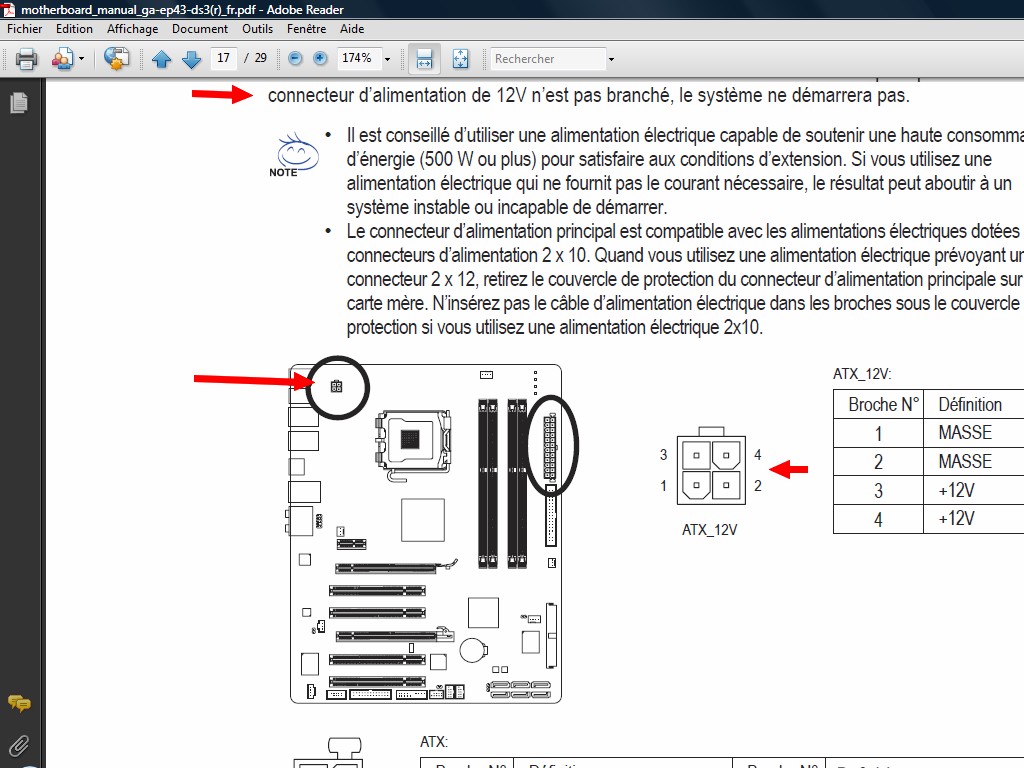Viewport: 1024px width, 768px height.
Task: Focus the Rechercher search box
Action: (548, 59)
